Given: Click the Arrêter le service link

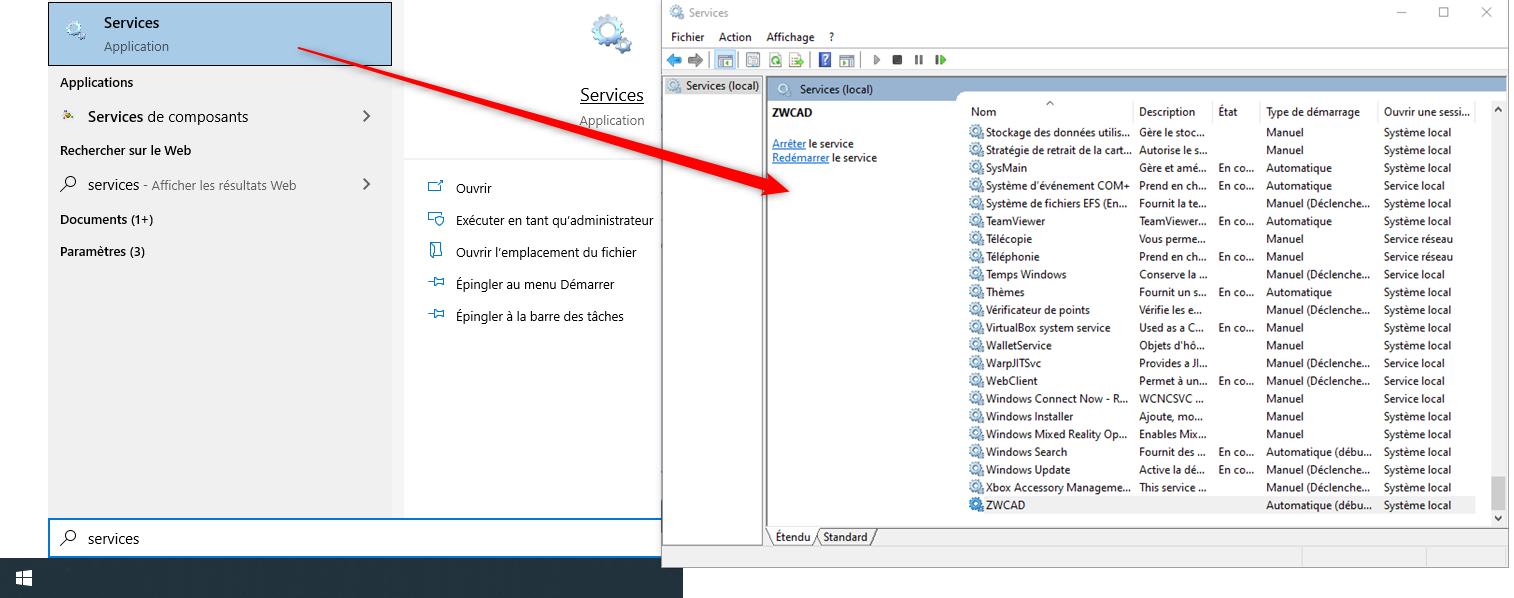Looking at the screenshot, I should [788, 144].
